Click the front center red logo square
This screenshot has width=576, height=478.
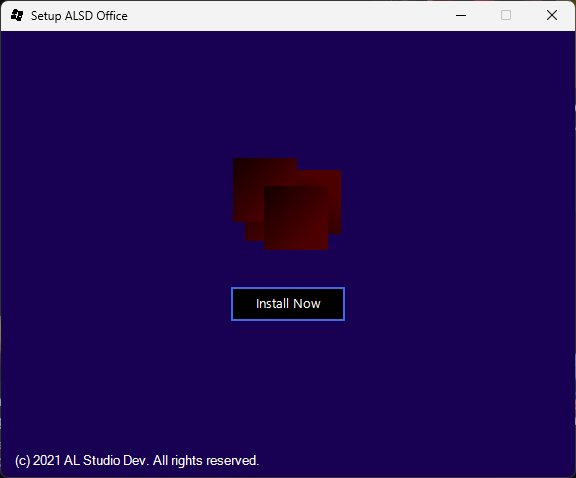tap(296, 218)
